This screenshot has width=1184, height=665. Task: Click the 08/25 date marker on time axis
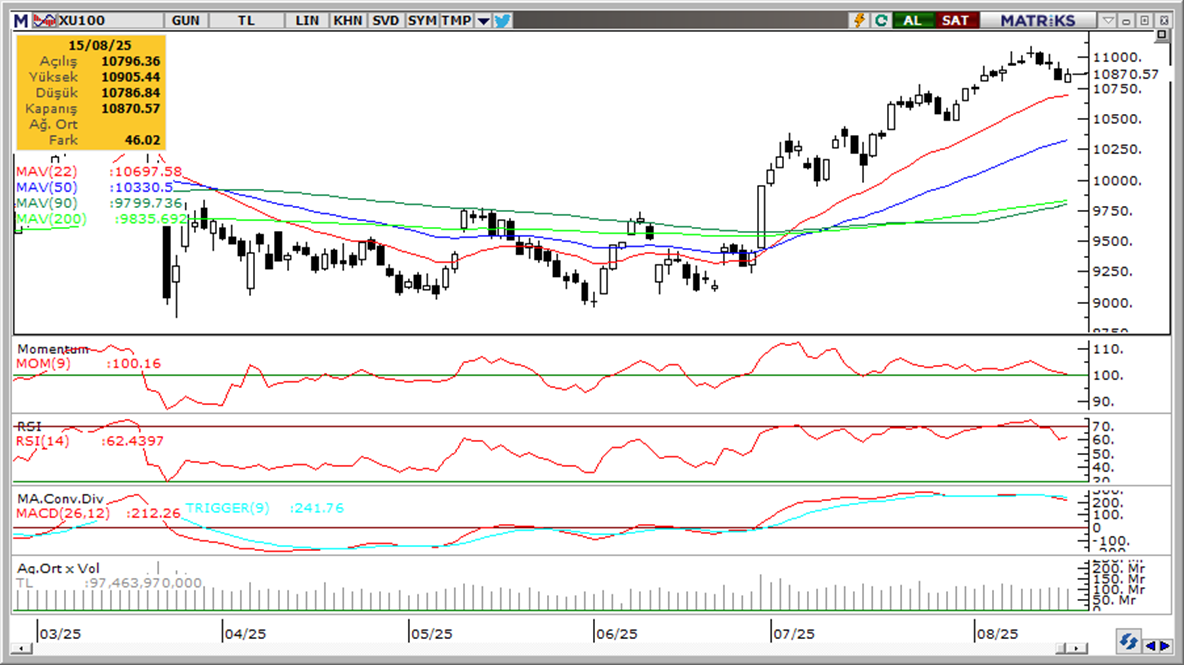click(996, 634)
